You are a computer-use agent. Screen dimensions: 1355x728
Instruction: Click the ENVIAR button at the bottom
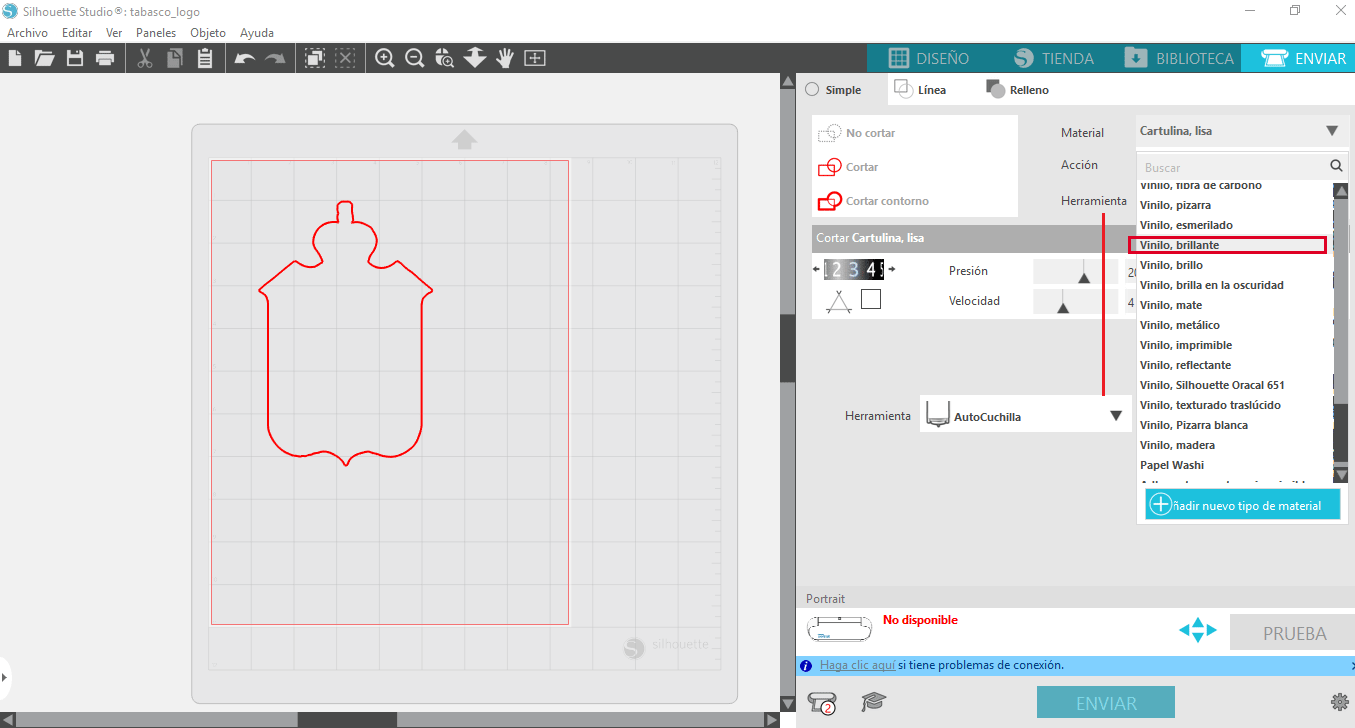coord(1106,703)
